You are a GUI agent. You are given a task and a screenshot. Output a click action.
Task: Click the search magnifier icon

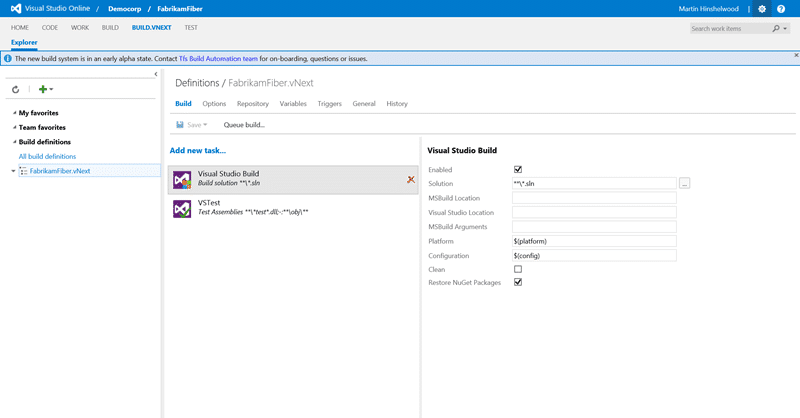coord(776,29)
